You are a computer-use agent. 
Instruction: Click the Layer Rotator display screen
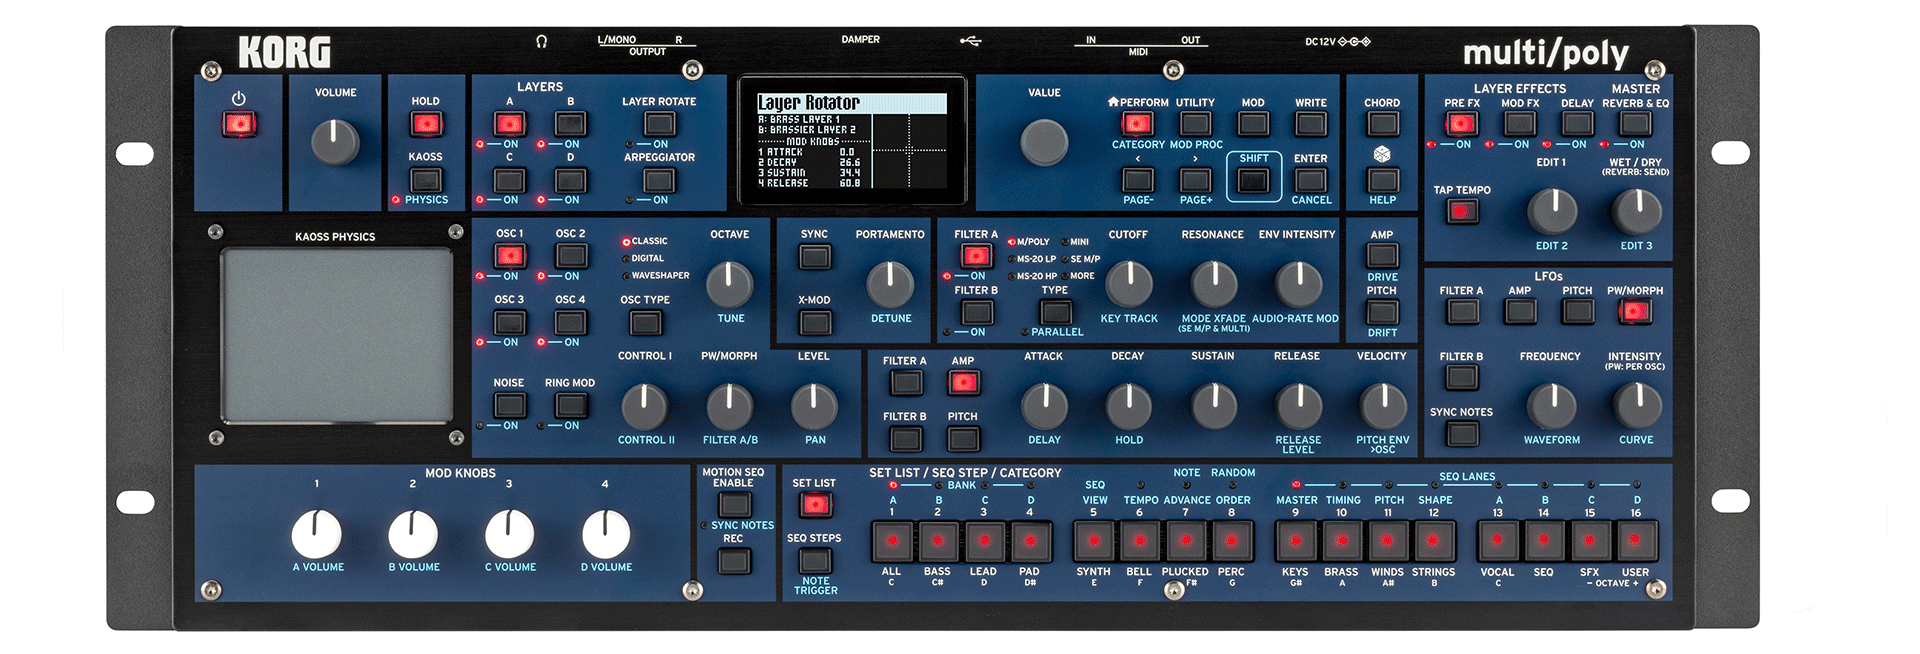852,141
